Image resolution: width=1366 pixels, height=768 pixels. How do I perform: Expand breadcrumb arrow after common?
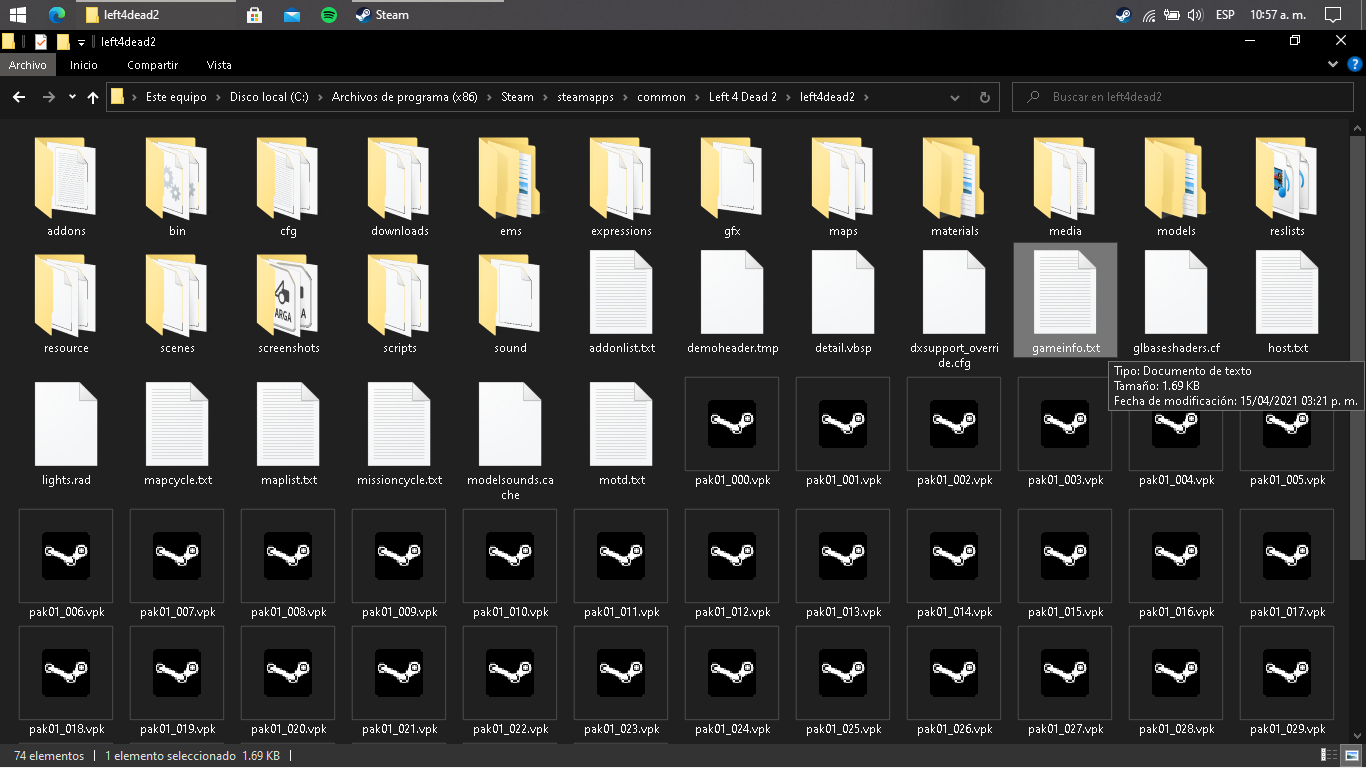tap(697, 97)
